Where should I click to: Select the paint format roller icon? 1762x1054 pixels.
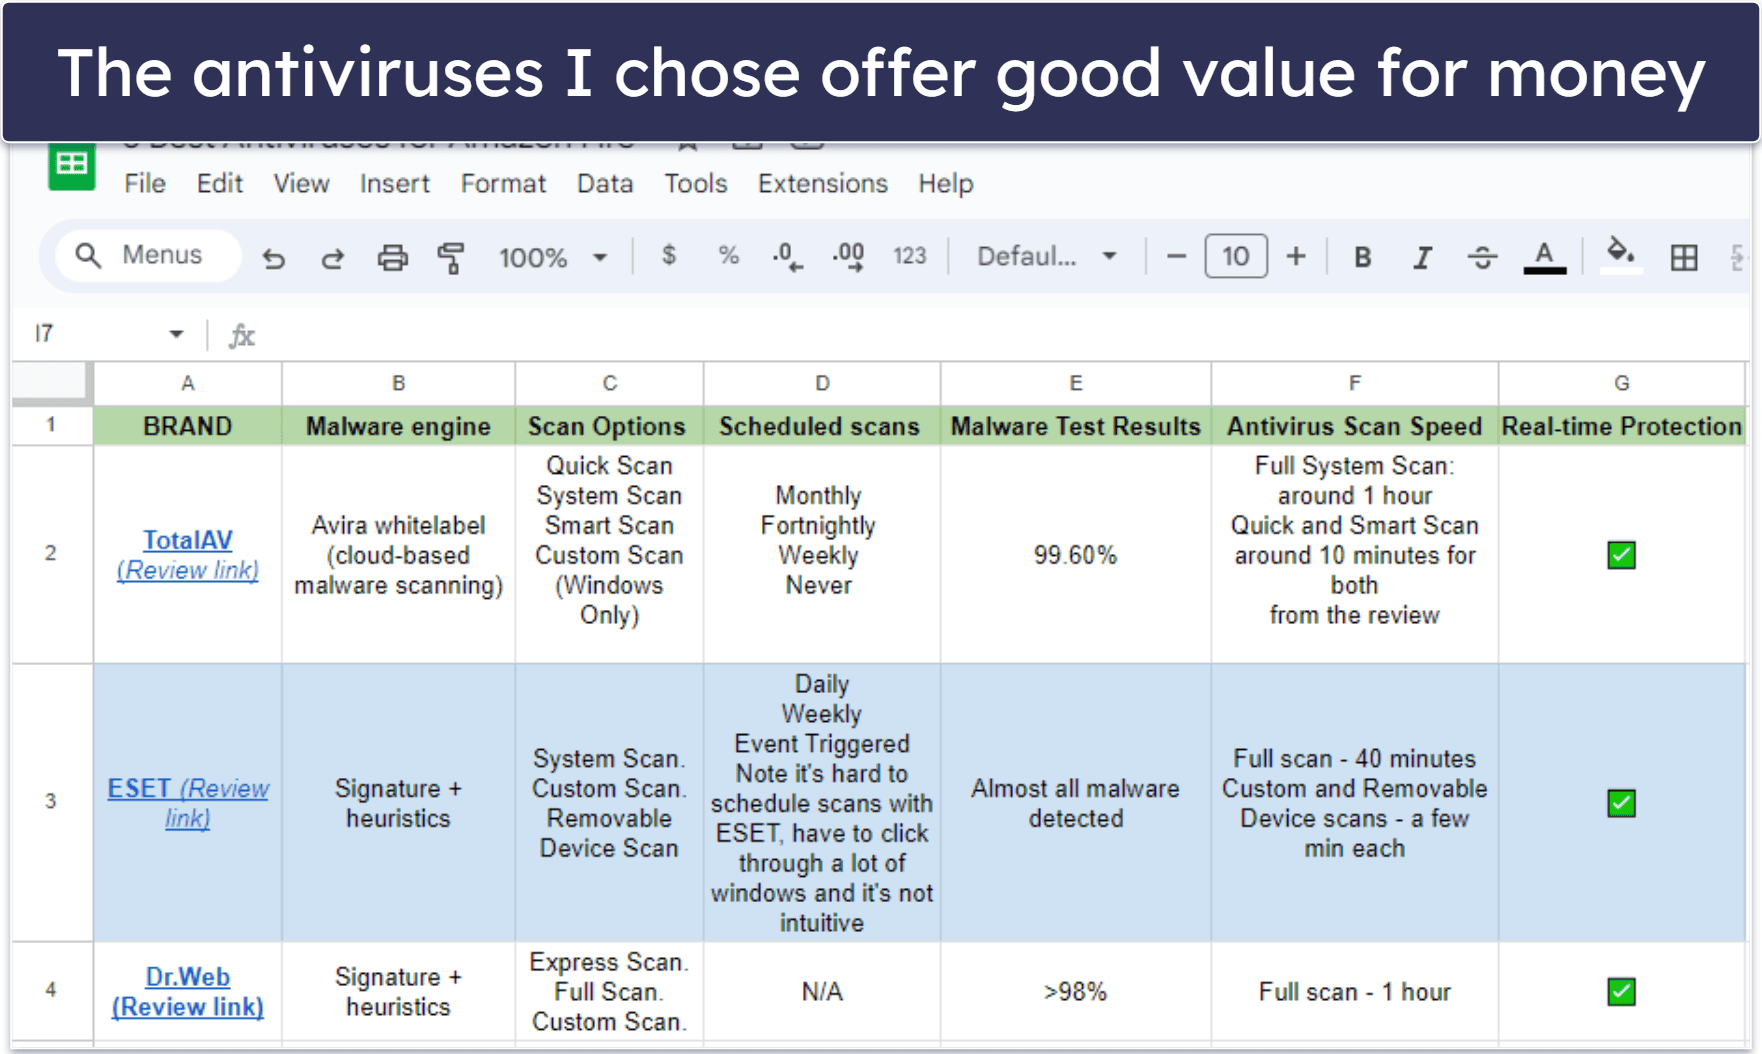coord(451,258)
